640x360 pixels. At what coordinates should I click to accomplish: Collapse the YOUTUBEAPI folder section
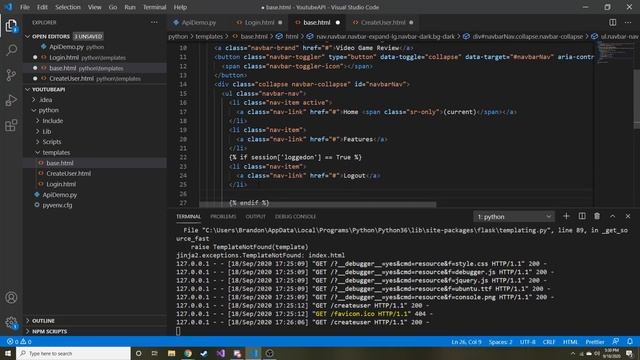[x=27, y=89]
